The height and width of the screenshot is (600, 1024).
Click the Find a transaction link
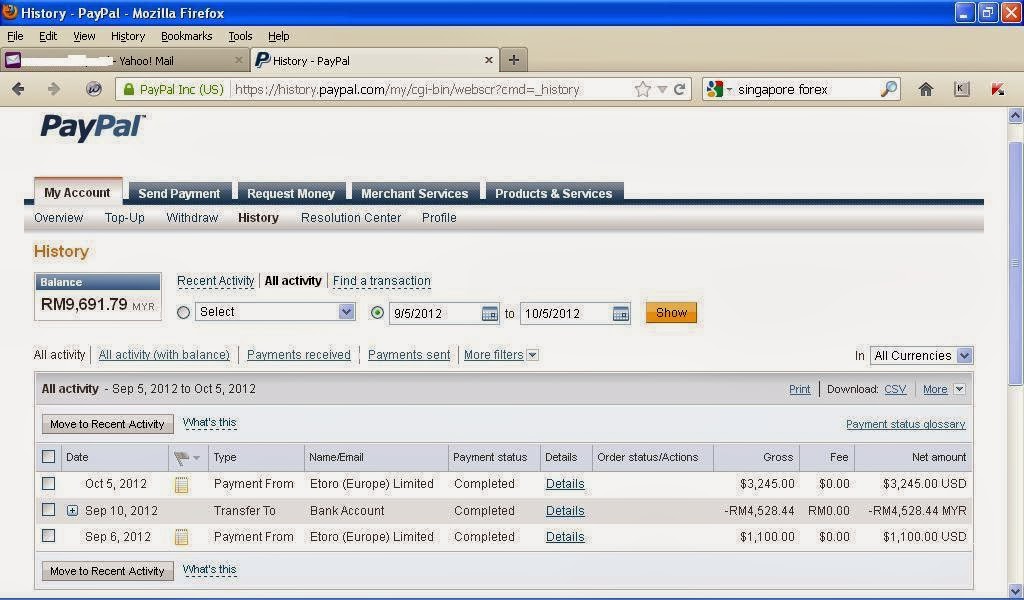[381, 281]
